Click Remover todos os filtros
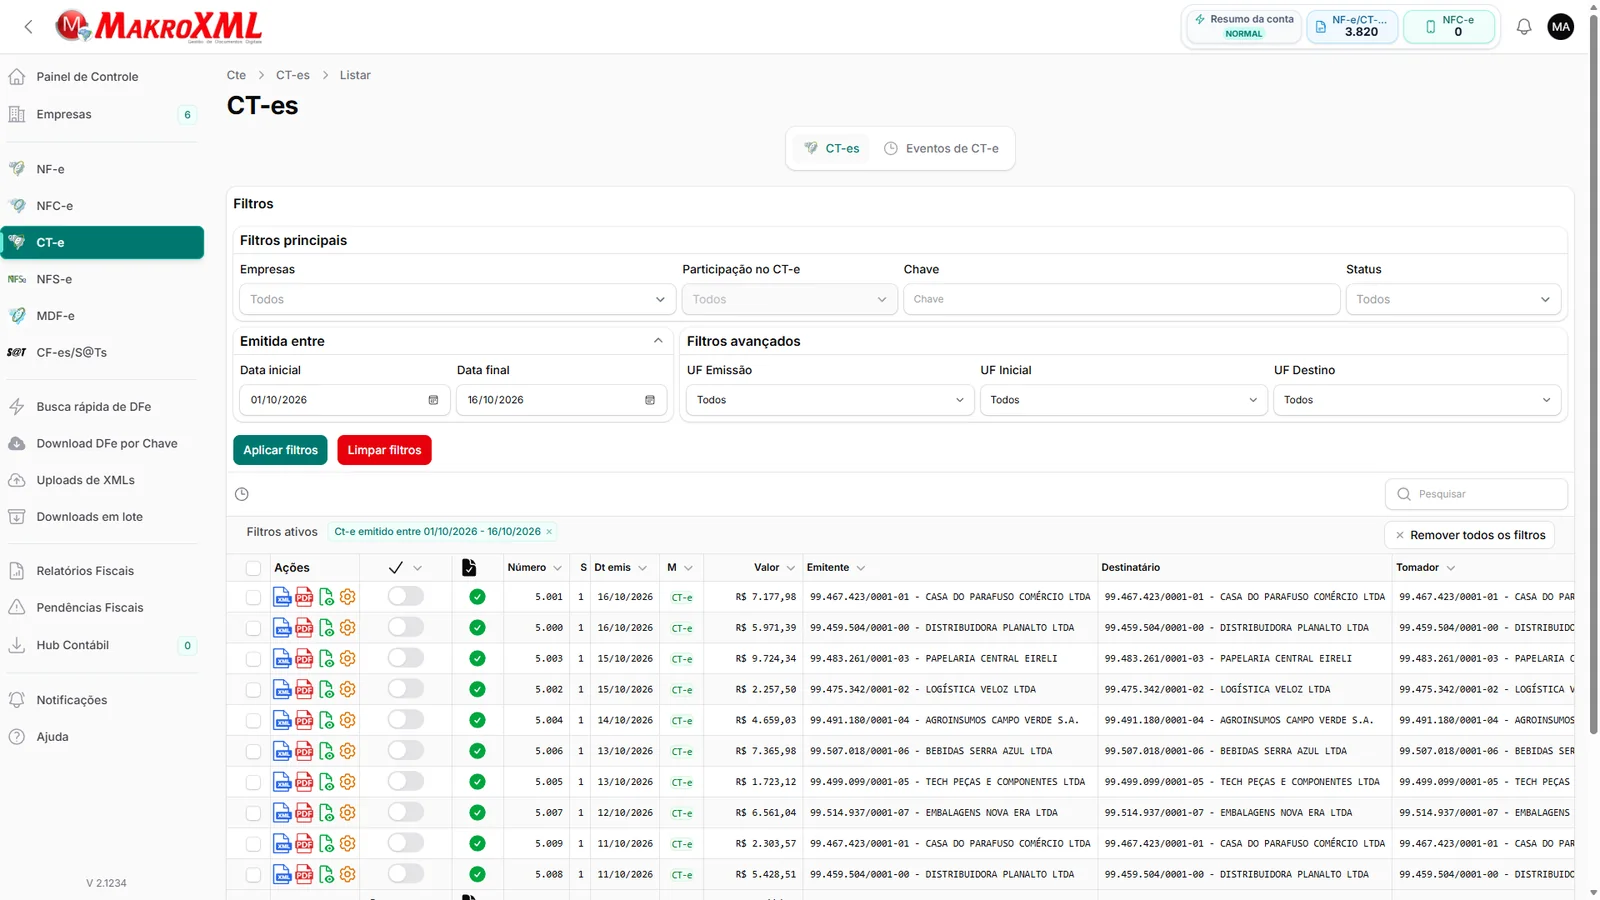Image resolution: width=1600 pixels, height=900 pixels. (x=1469, y=535)
